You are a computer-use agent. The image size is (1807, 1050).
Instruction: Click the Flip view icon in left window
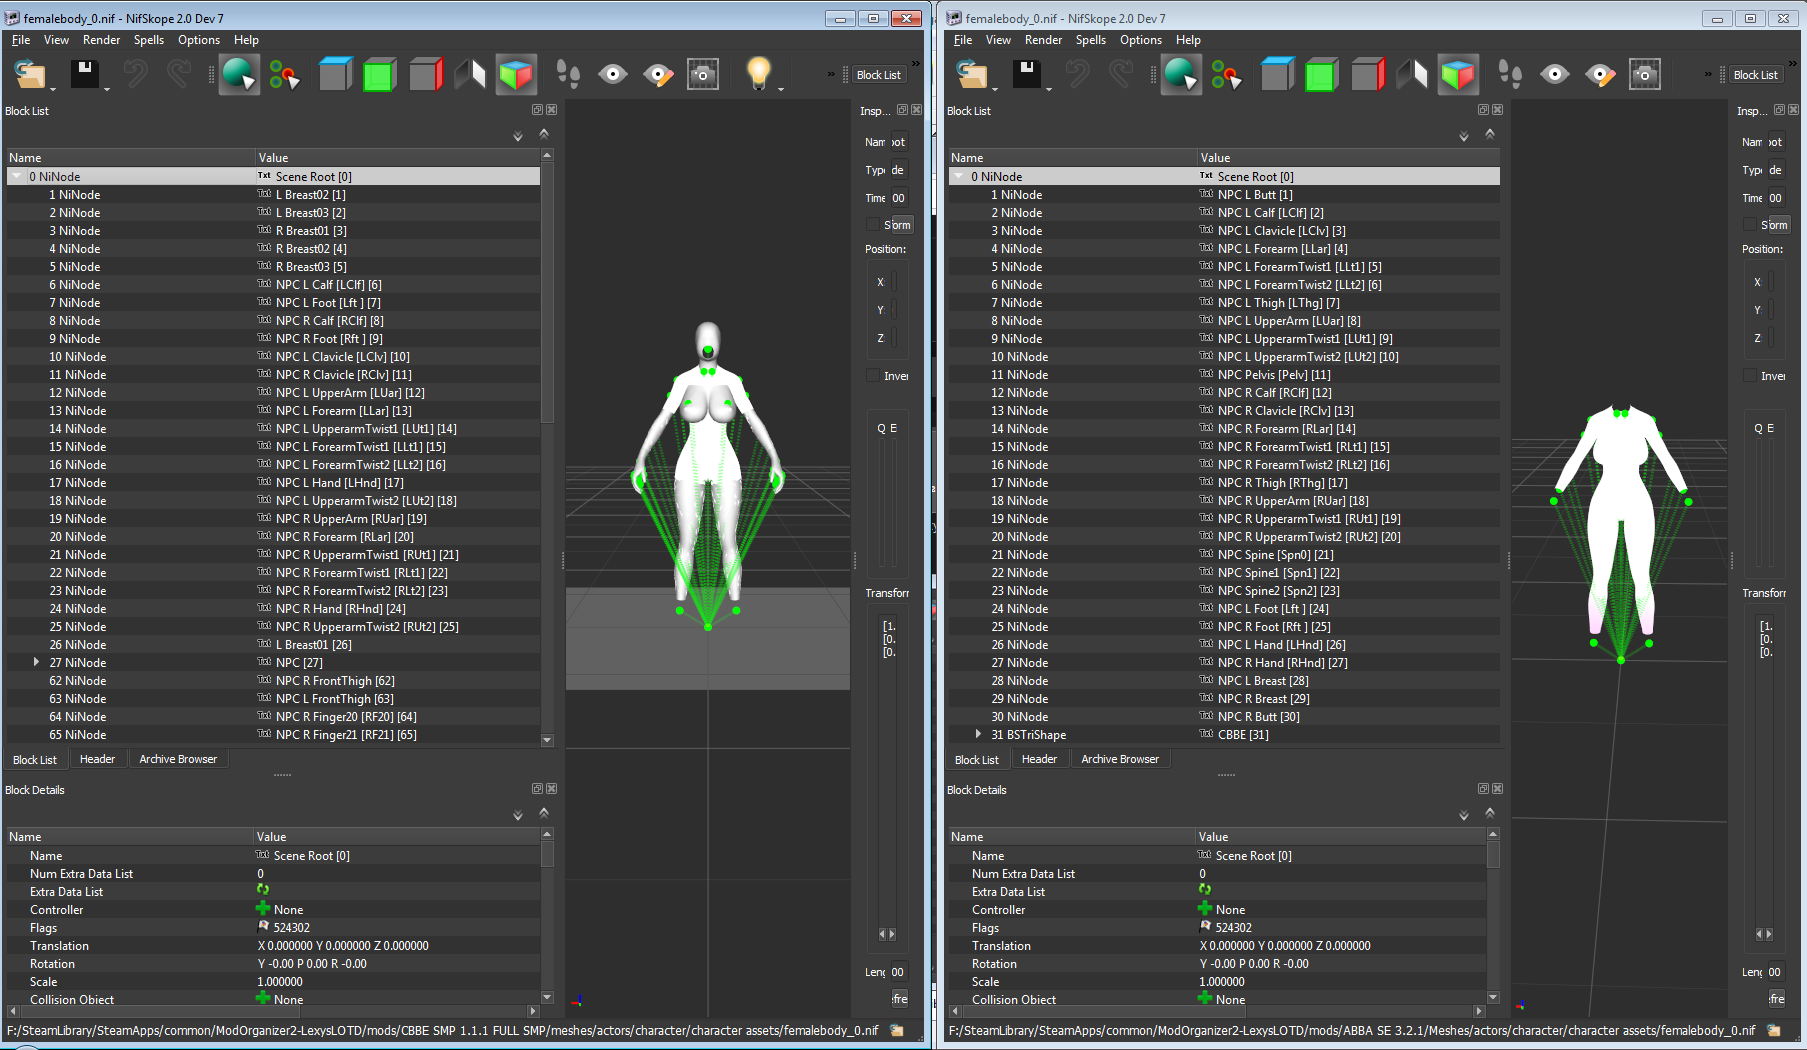470,75
